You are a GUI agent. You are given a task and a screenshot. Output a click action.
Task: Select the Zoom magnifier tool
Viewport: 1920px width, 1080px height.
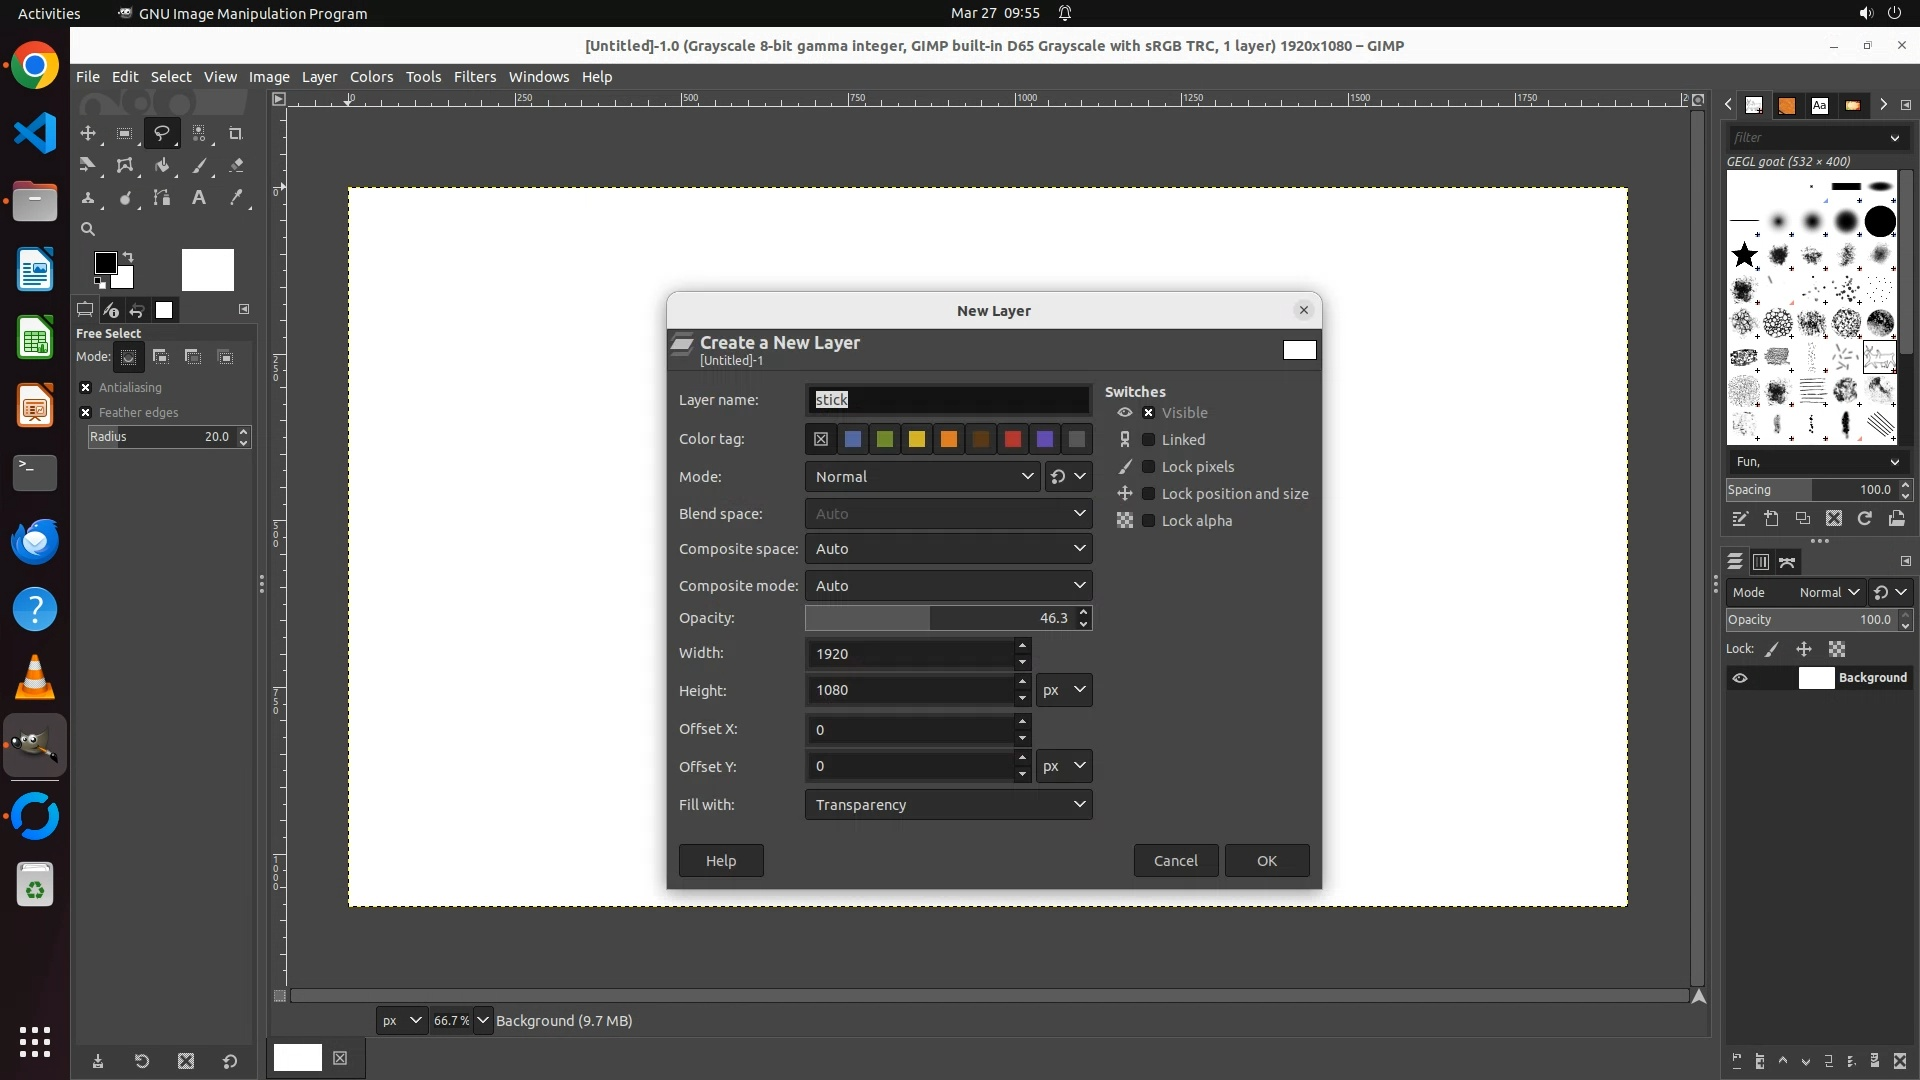click(88, 230)
